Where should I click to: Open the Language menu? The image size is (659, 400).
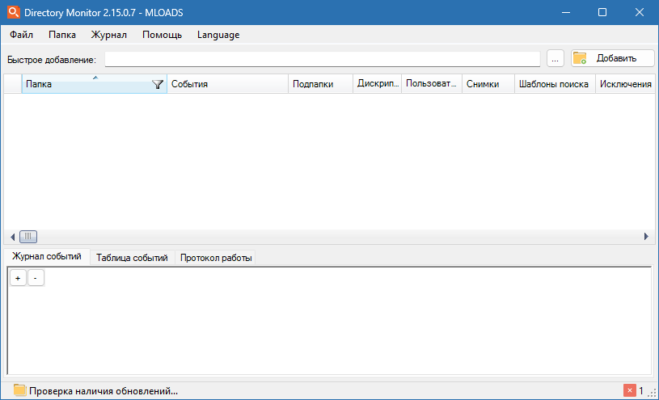(218, 35)
